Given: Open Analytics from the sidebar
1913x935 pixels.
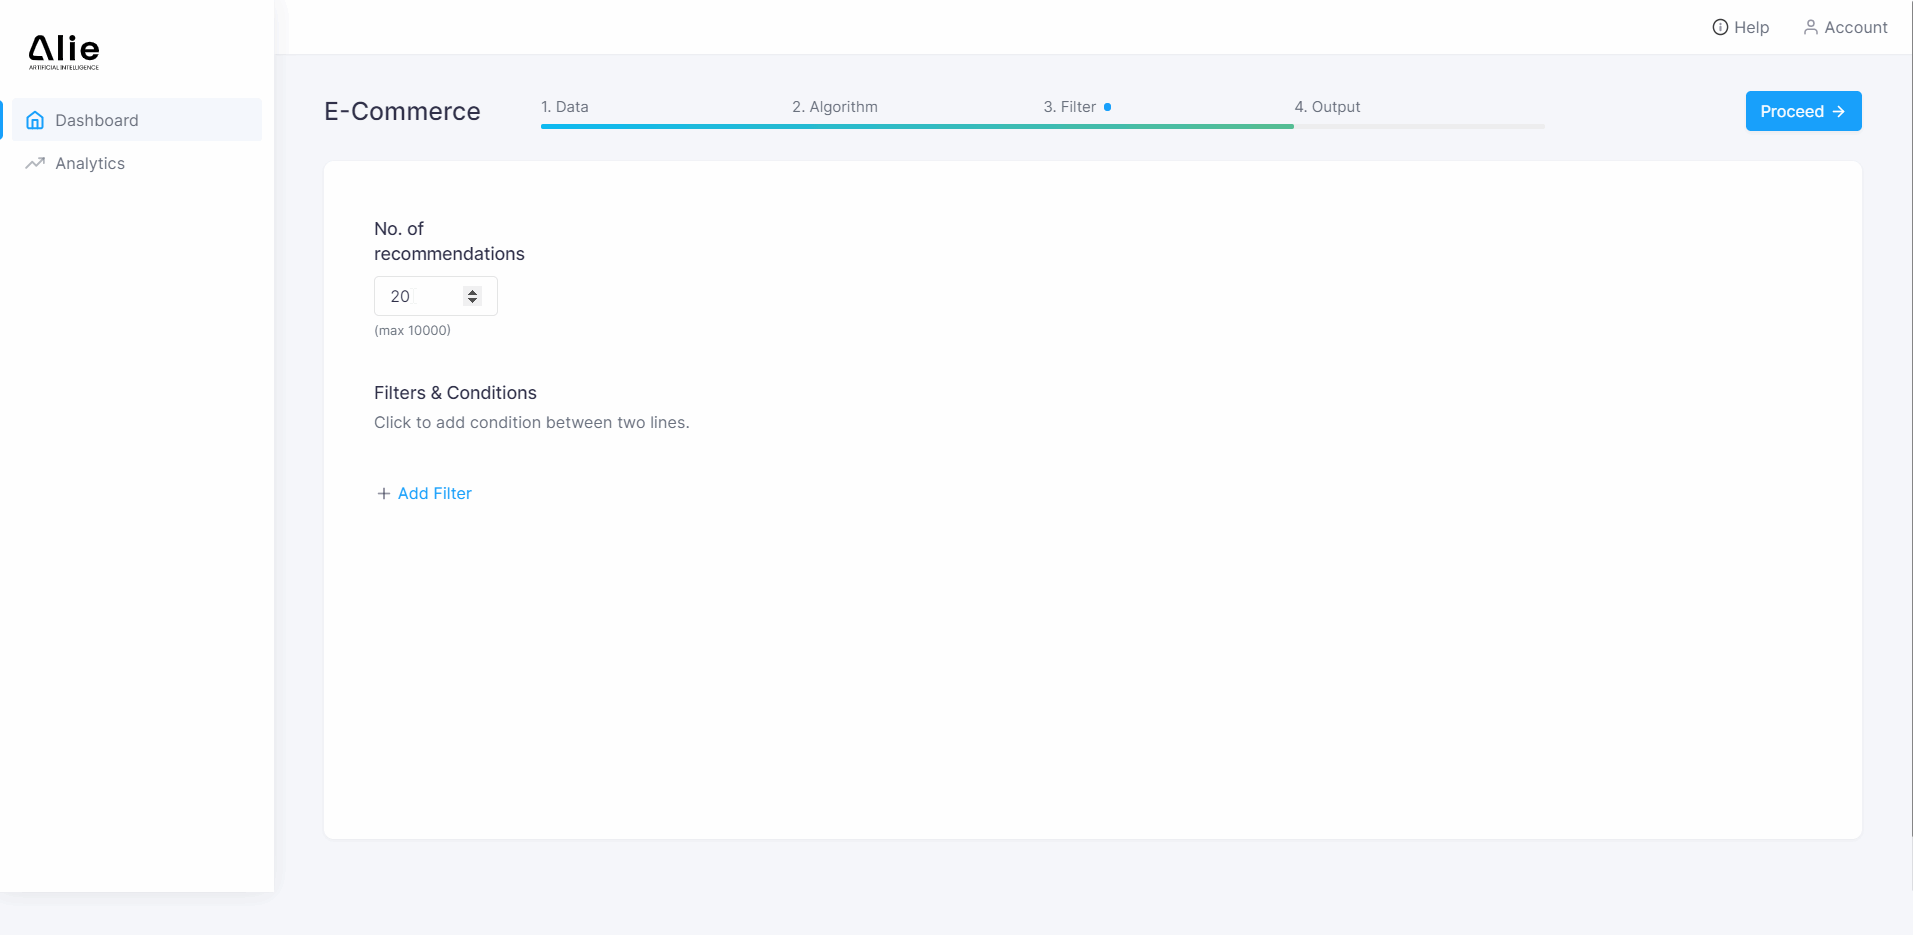Looking at the screenshot, I should [90, 163].
